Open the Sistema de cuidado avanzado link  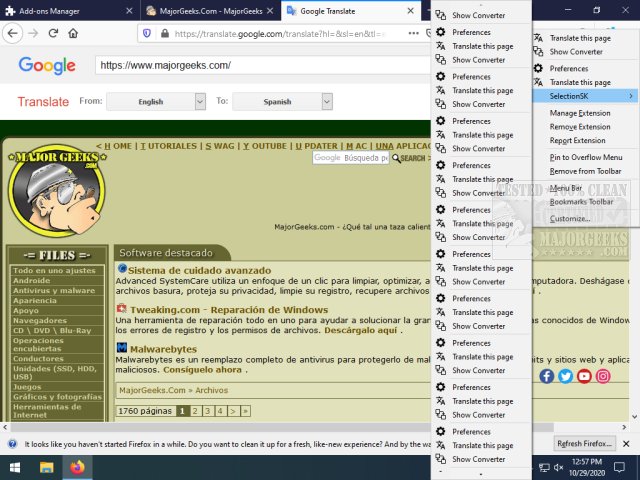[x=200, y=270]
